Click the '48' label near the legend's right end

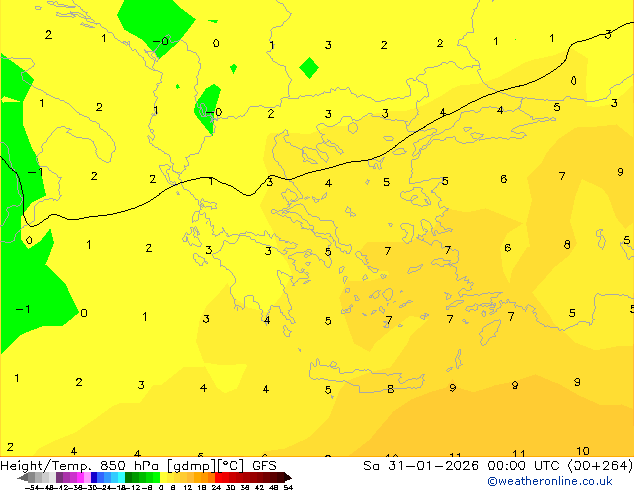pos(274,487)
